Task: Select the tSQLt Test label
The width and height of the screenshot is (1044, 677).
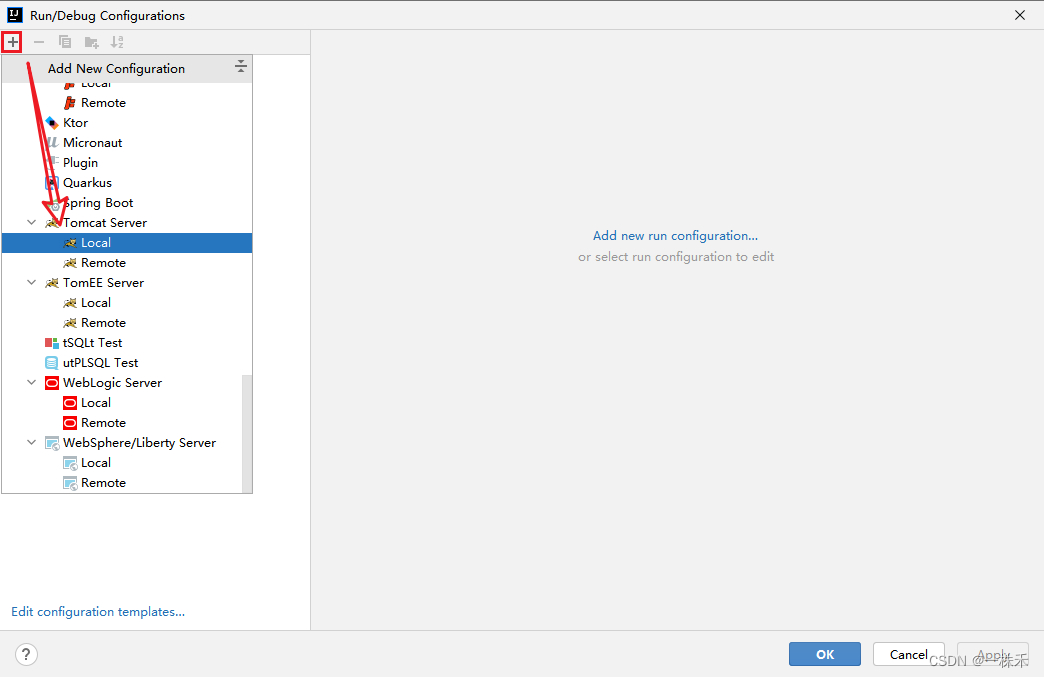Action: (93, 342)
